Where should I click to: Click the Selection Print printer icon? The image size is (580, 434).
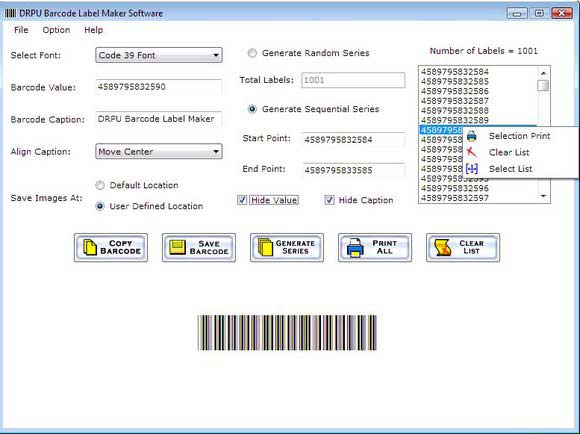[472, 136]
